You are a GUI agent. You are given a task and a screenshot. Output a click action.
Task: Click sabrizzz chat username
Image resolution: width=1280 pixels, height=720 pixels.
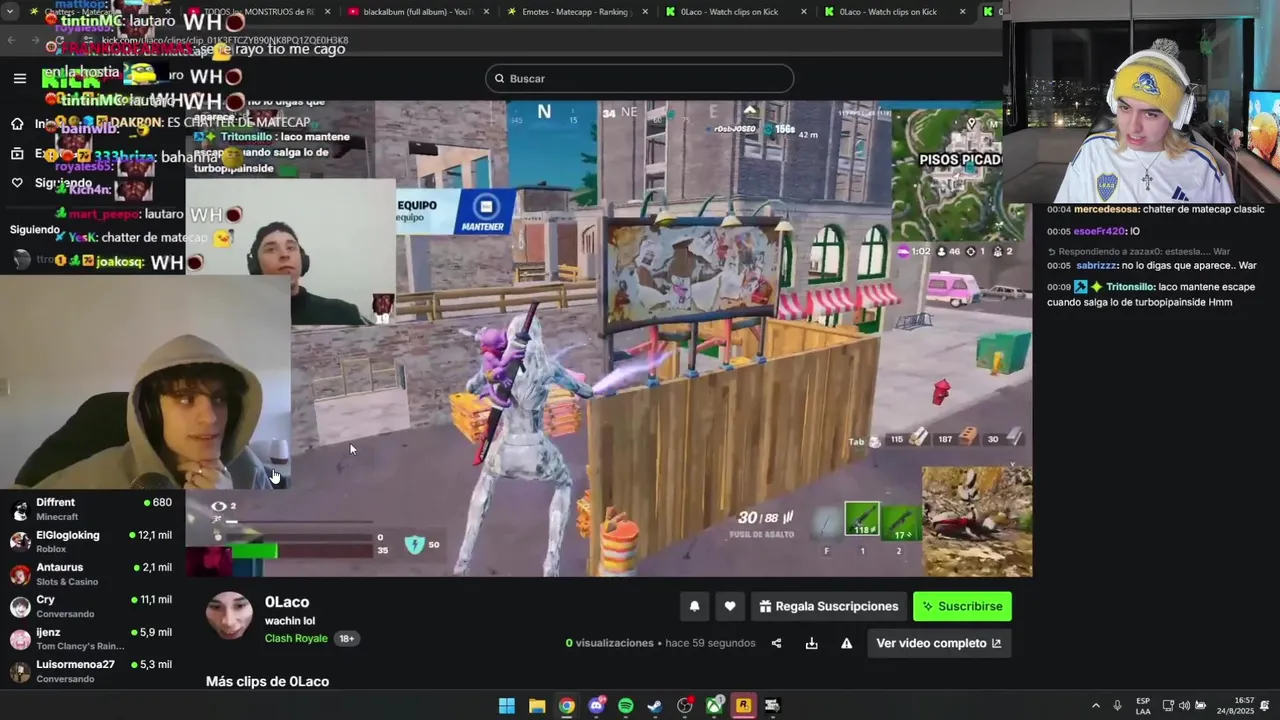[1097, 265]
